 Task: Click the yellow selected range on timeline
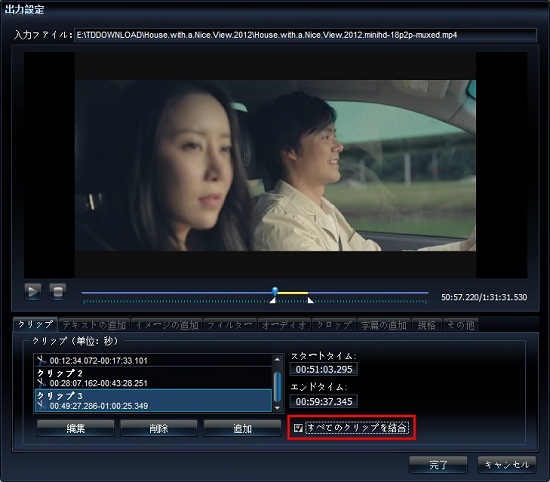[x=293, y=293]
